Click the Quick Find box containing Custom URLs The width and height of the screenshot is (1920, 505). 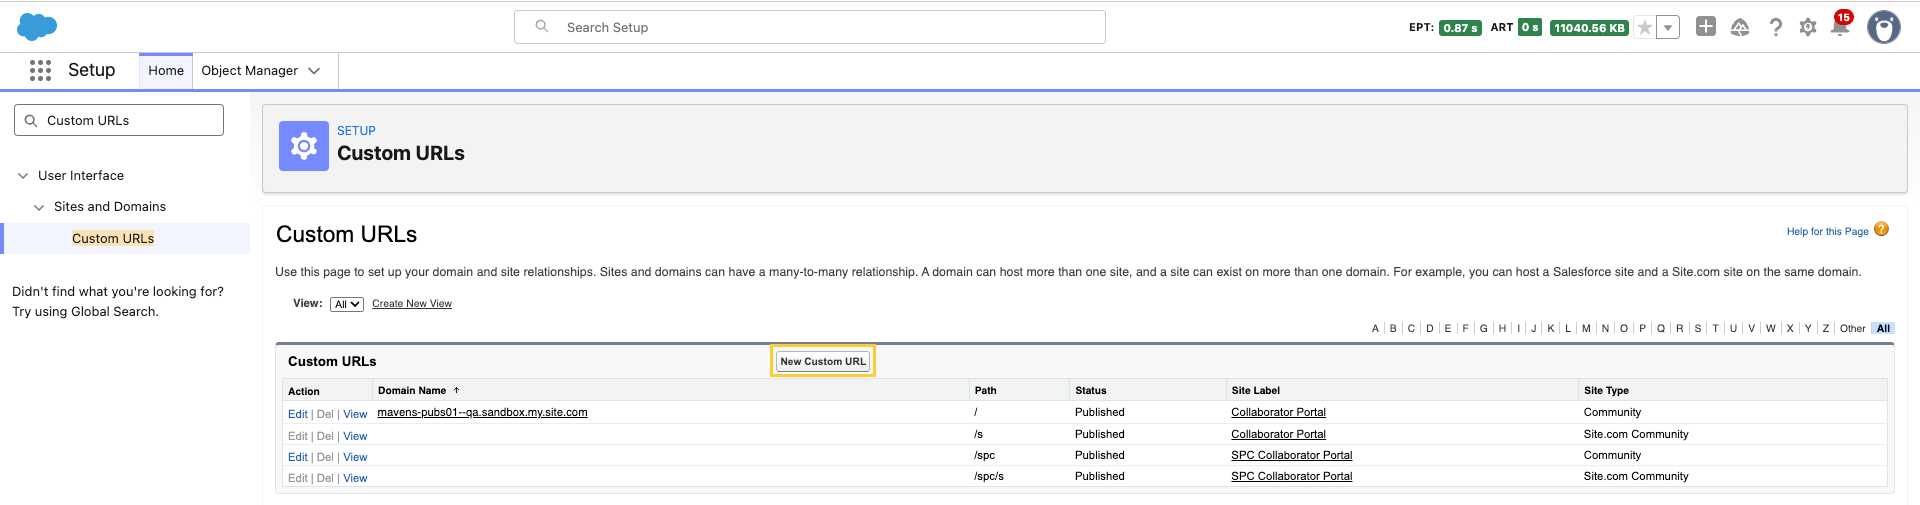(x=119, y=120)
